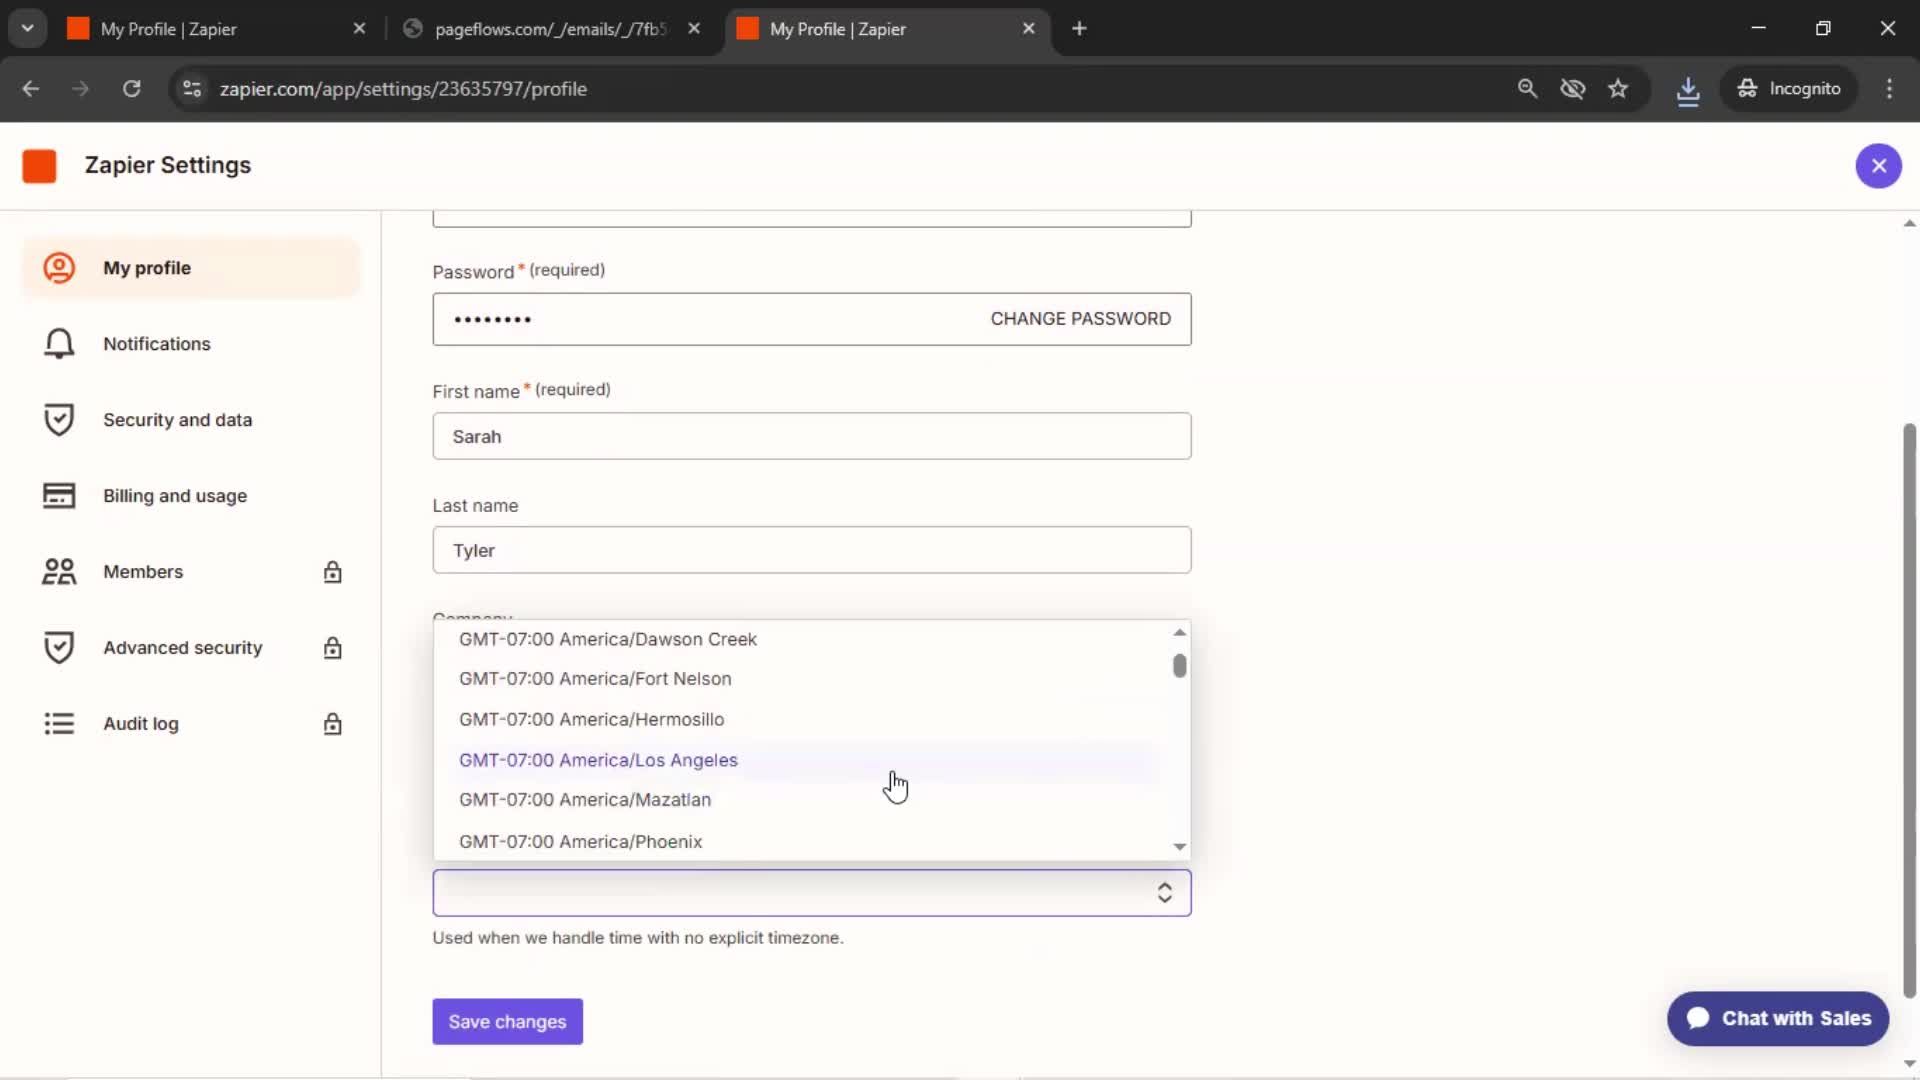Image resolution: width=1920 pixels, height=1080 pixels.
Task: Click the Zapier logo in settings header
Action: 39,166
